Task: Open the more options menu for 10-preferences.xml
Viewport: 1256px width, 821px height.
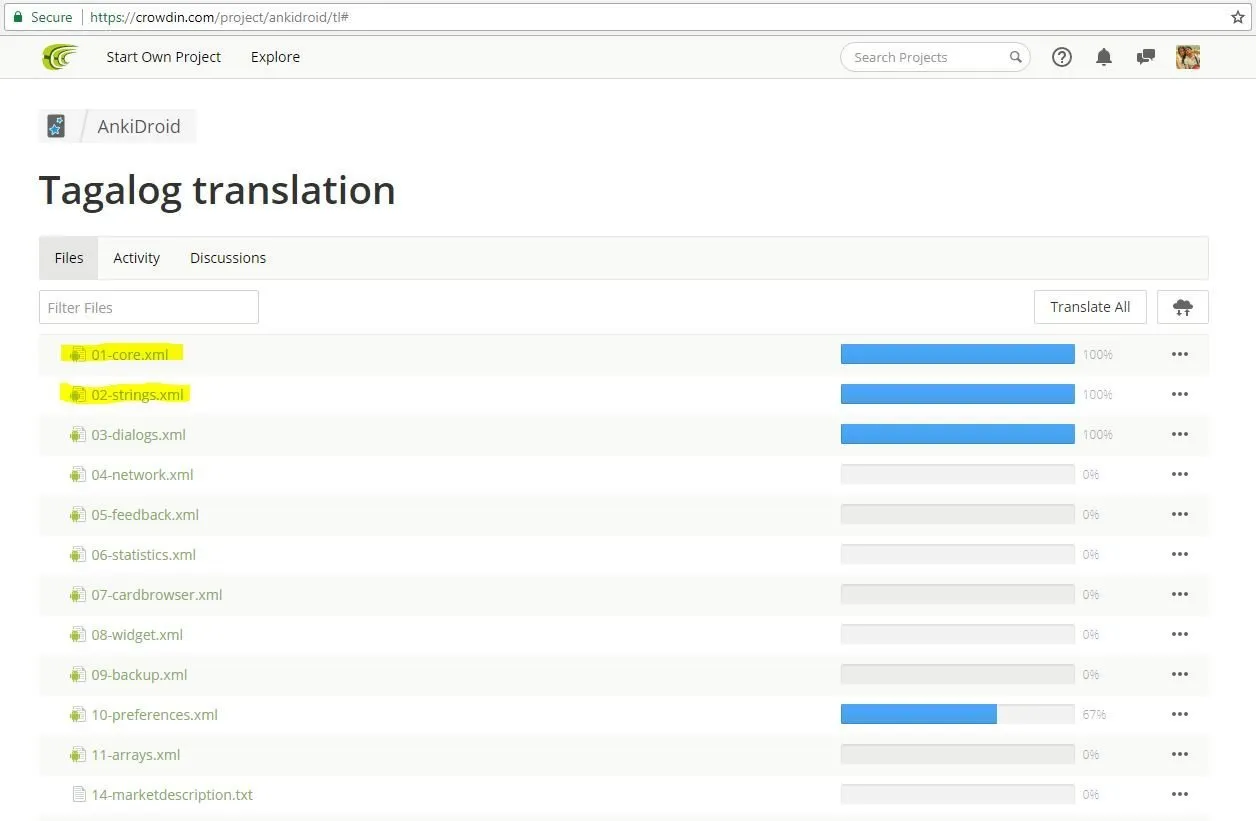Action: 1180,714
